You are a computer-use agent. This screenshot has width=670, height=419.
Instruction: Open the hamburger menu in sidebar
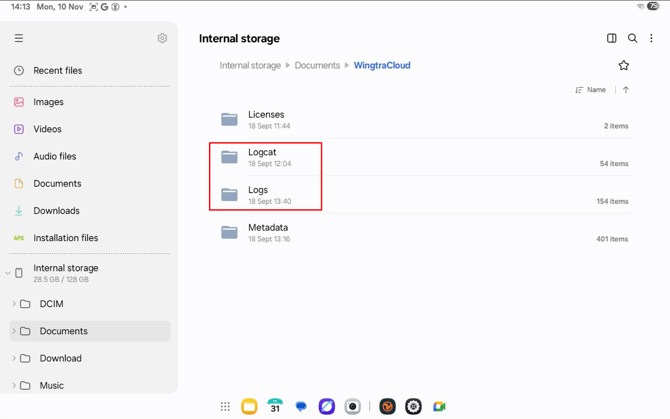[x=19, y=38]
